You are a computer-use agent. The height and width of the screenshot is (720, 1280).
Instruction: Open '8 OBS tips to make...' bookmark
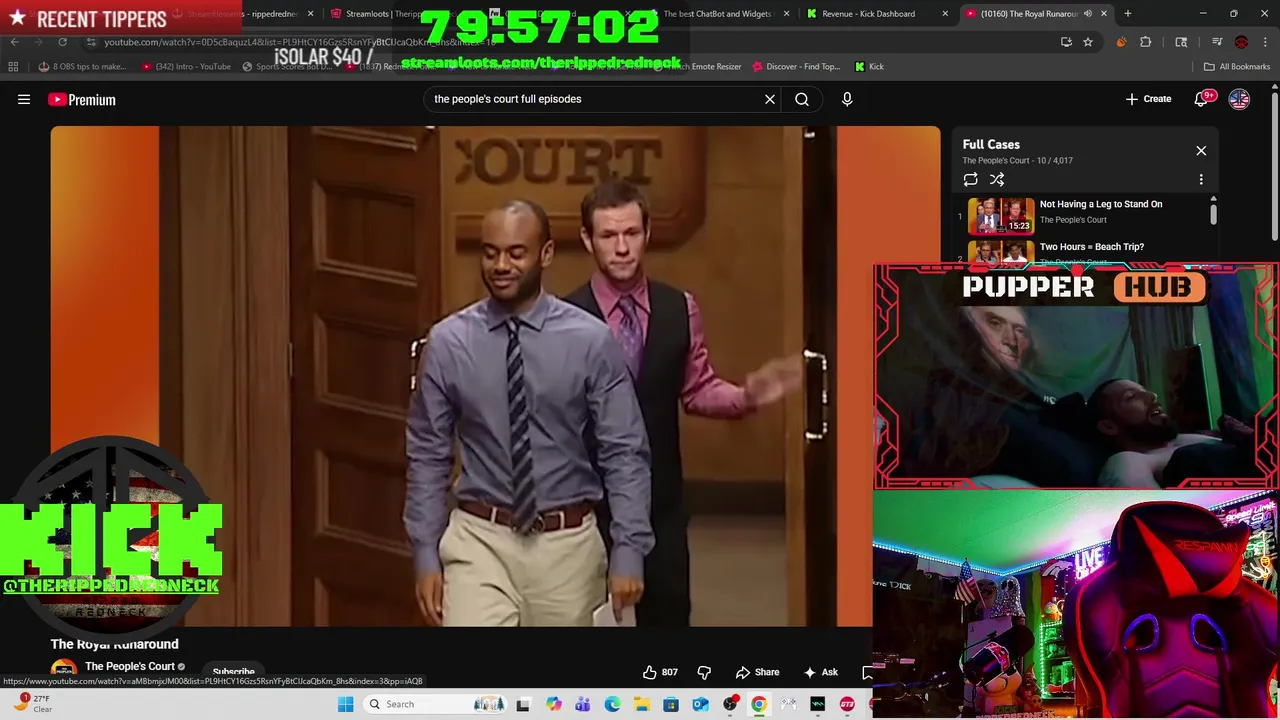coord(82,67)
